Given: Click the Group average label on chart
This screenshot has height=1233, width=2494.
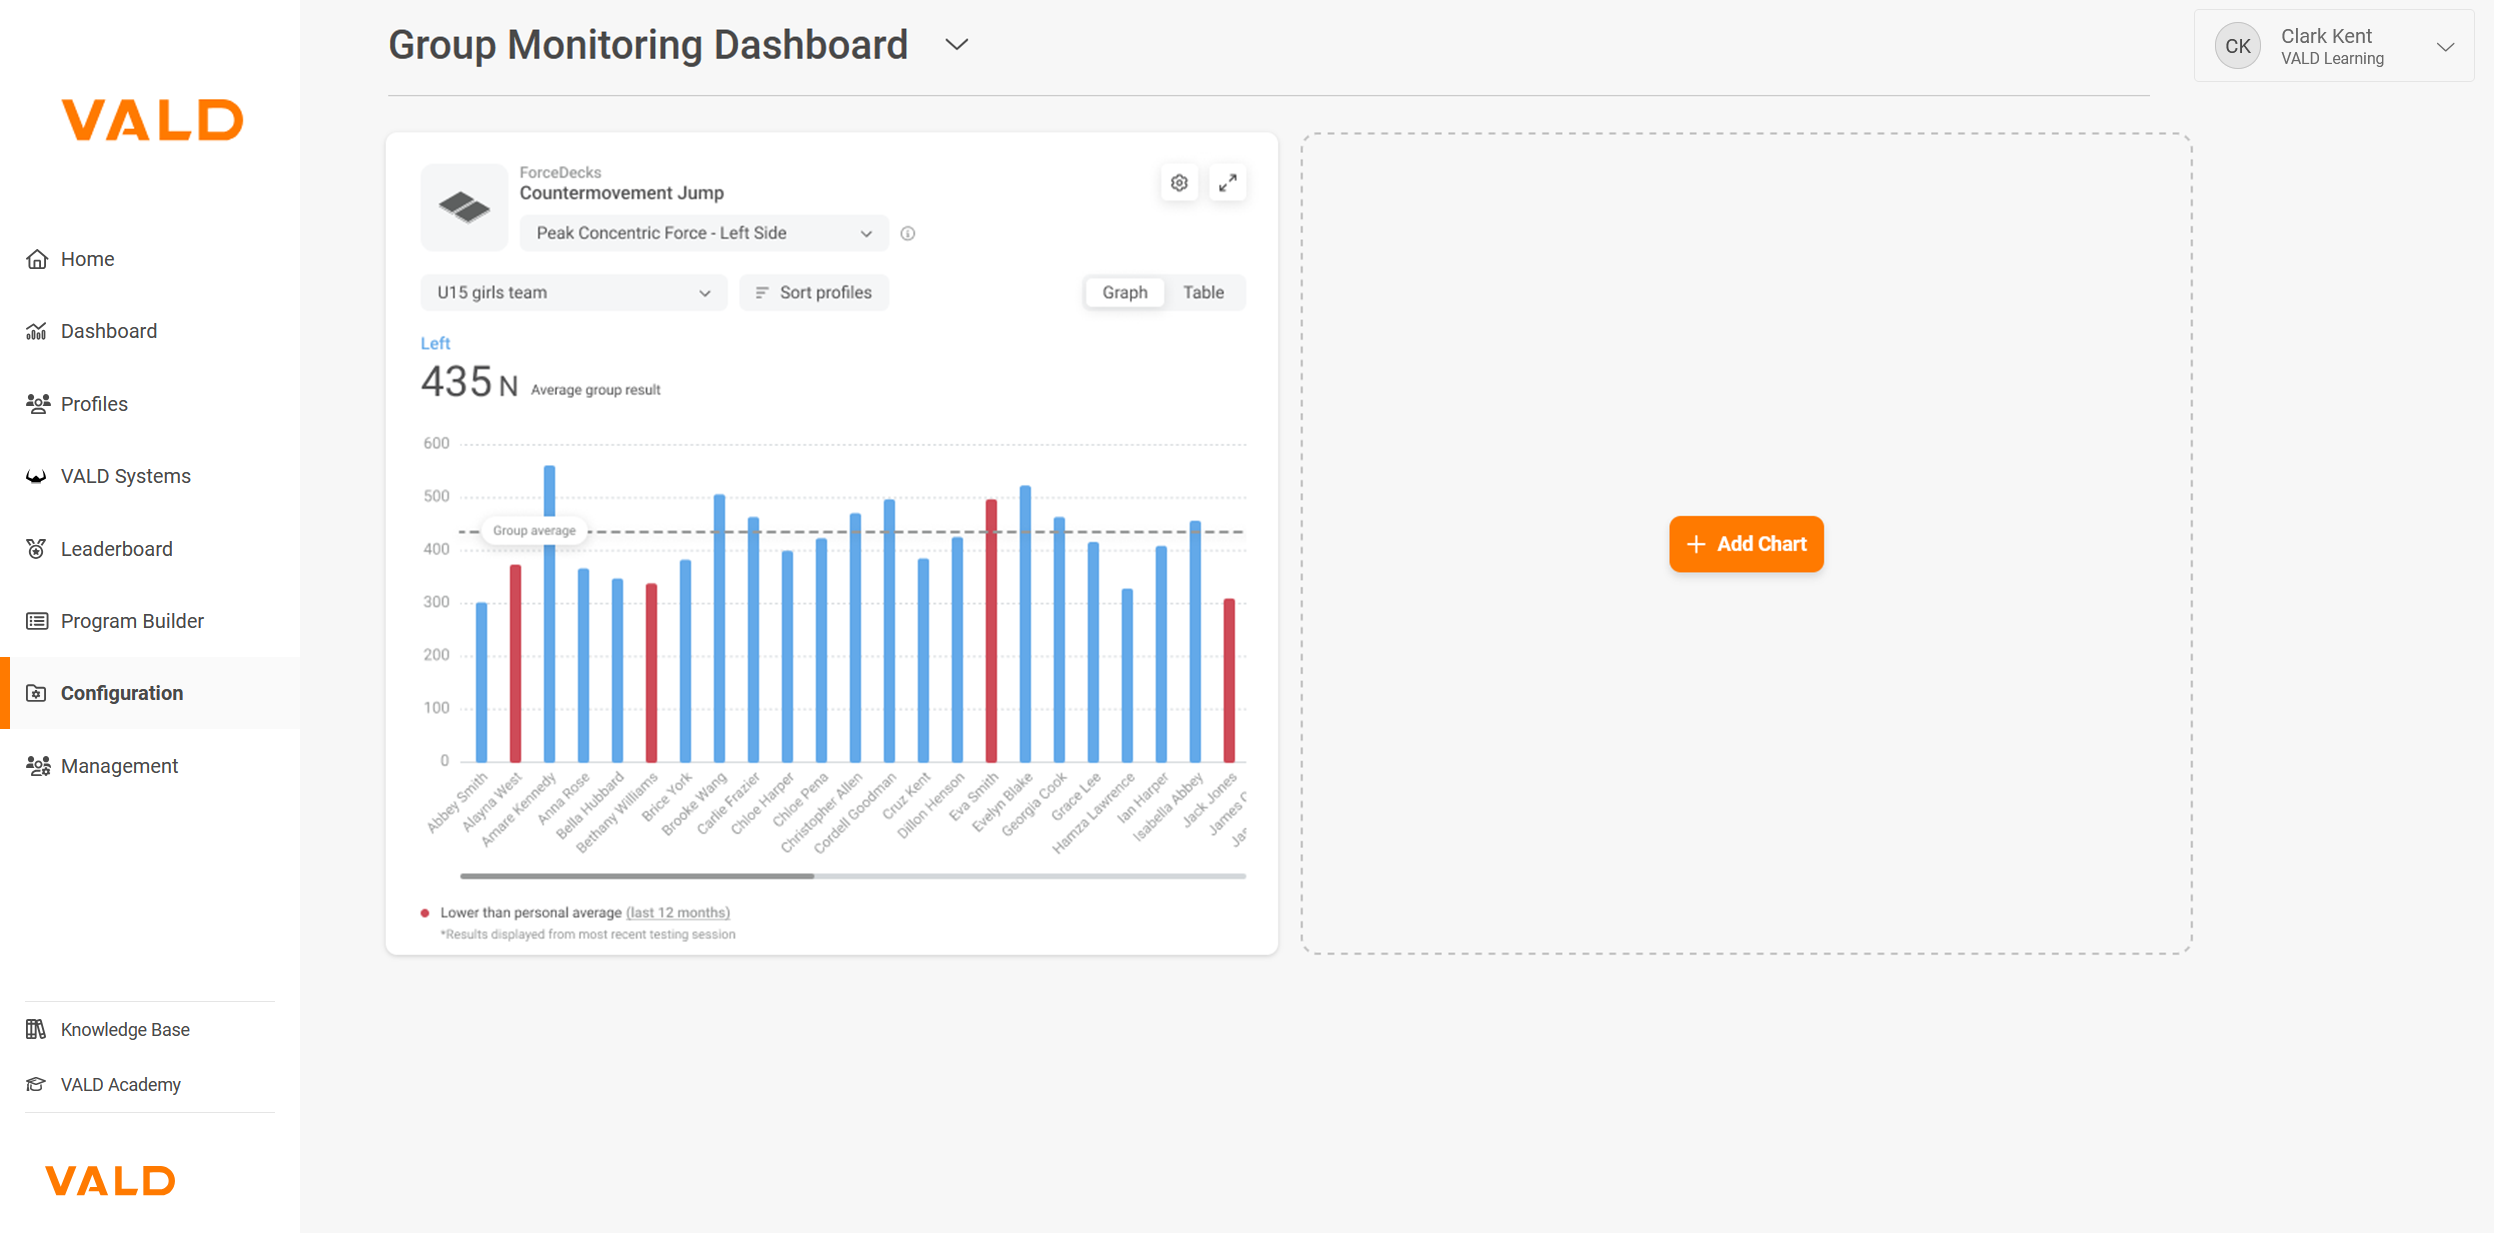Looking at the screenshot, I should [534, 531].
